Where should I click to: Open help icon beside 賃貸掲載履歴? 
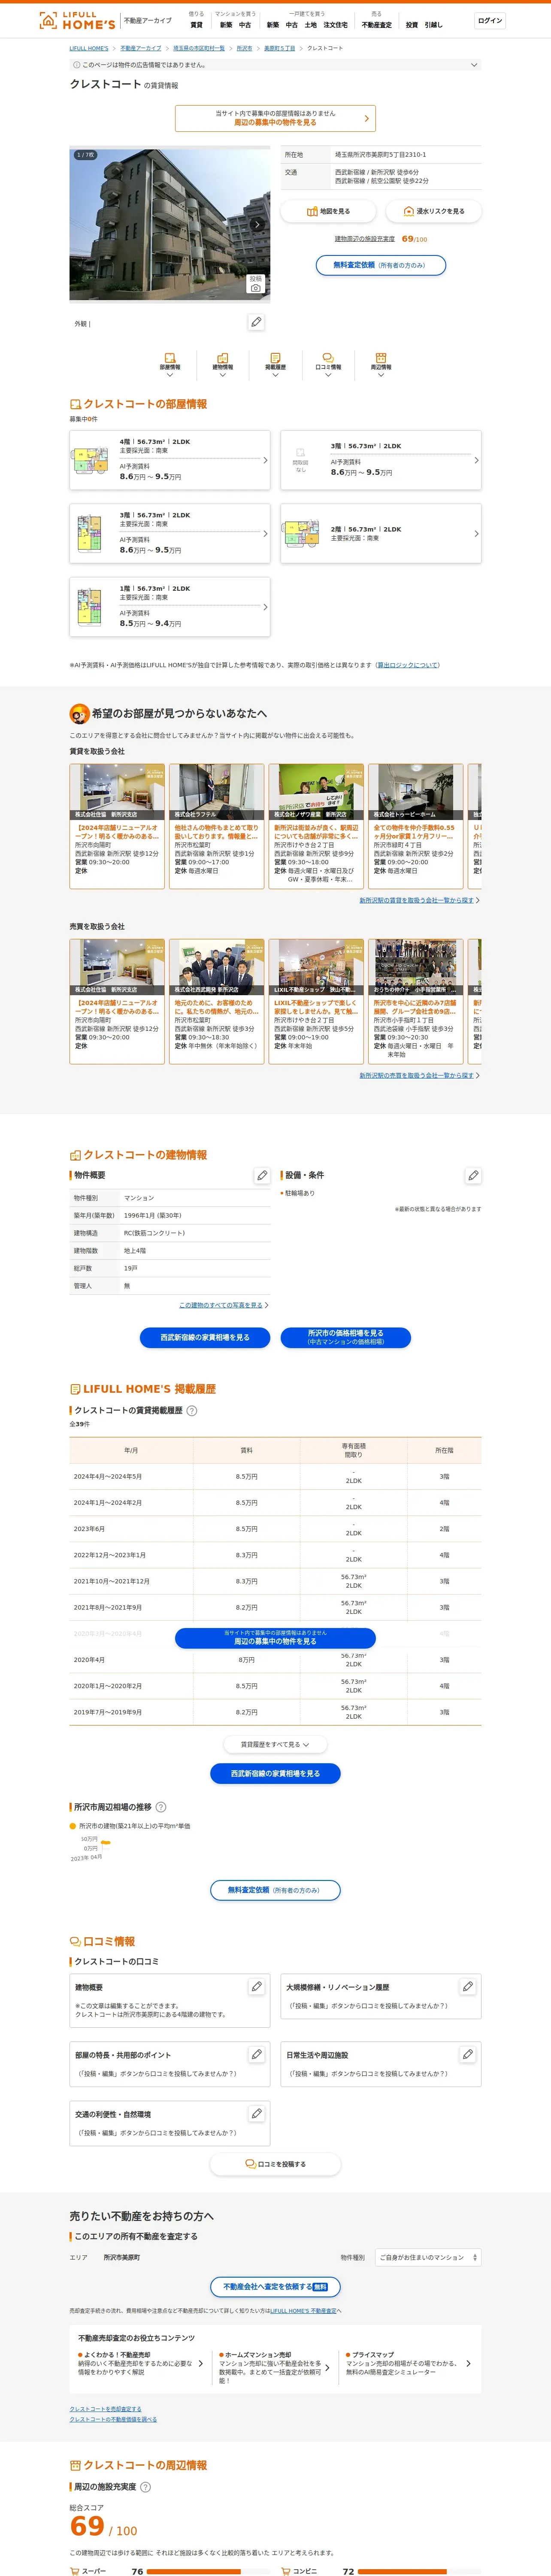[192, 1411]
